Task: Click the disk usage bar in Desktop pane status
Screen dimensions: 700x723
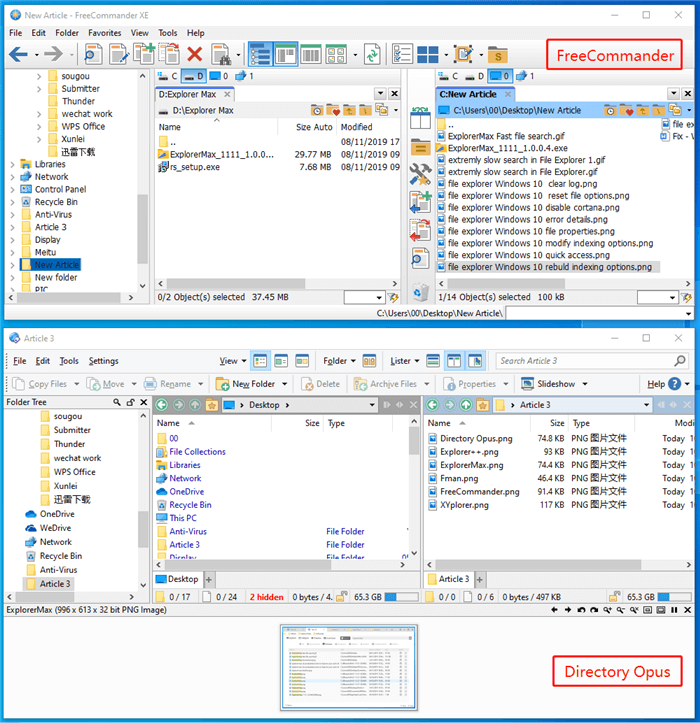Action: tap(401, 597)
